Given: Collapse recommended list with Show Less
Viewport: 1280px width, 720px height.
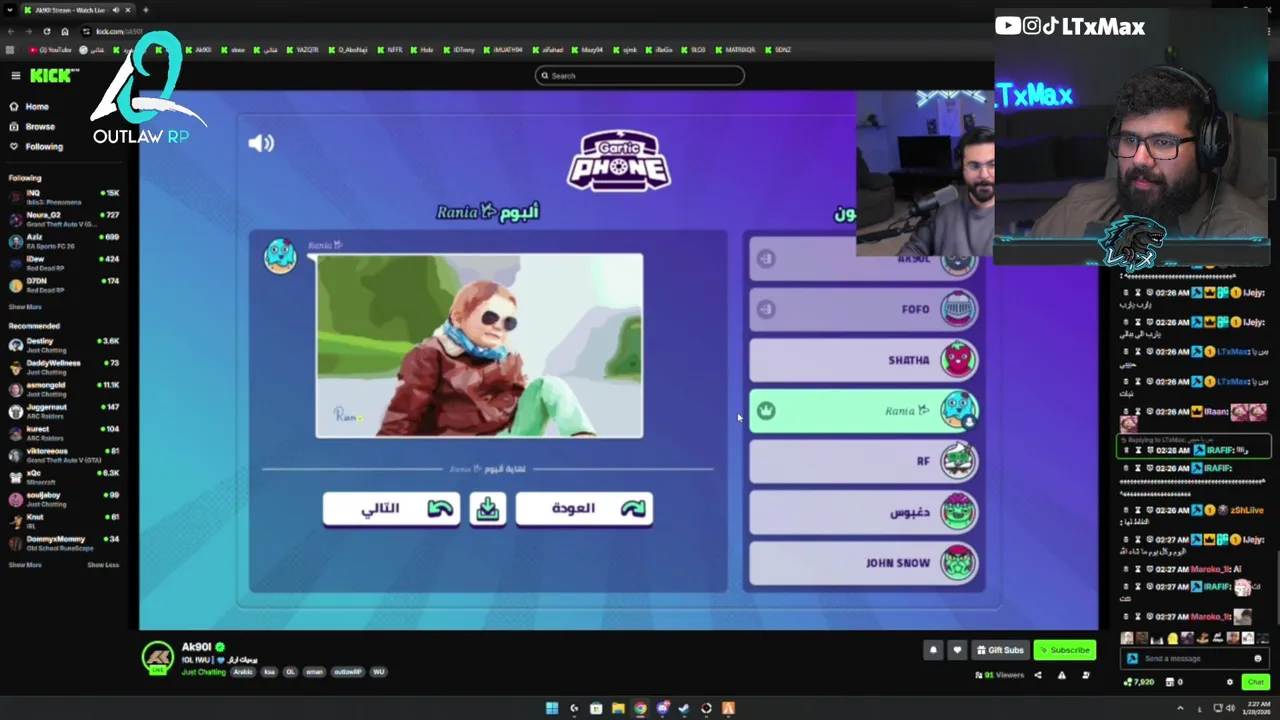Looking at the screenshot, I should pyautogui.click(x=103, y=565).
